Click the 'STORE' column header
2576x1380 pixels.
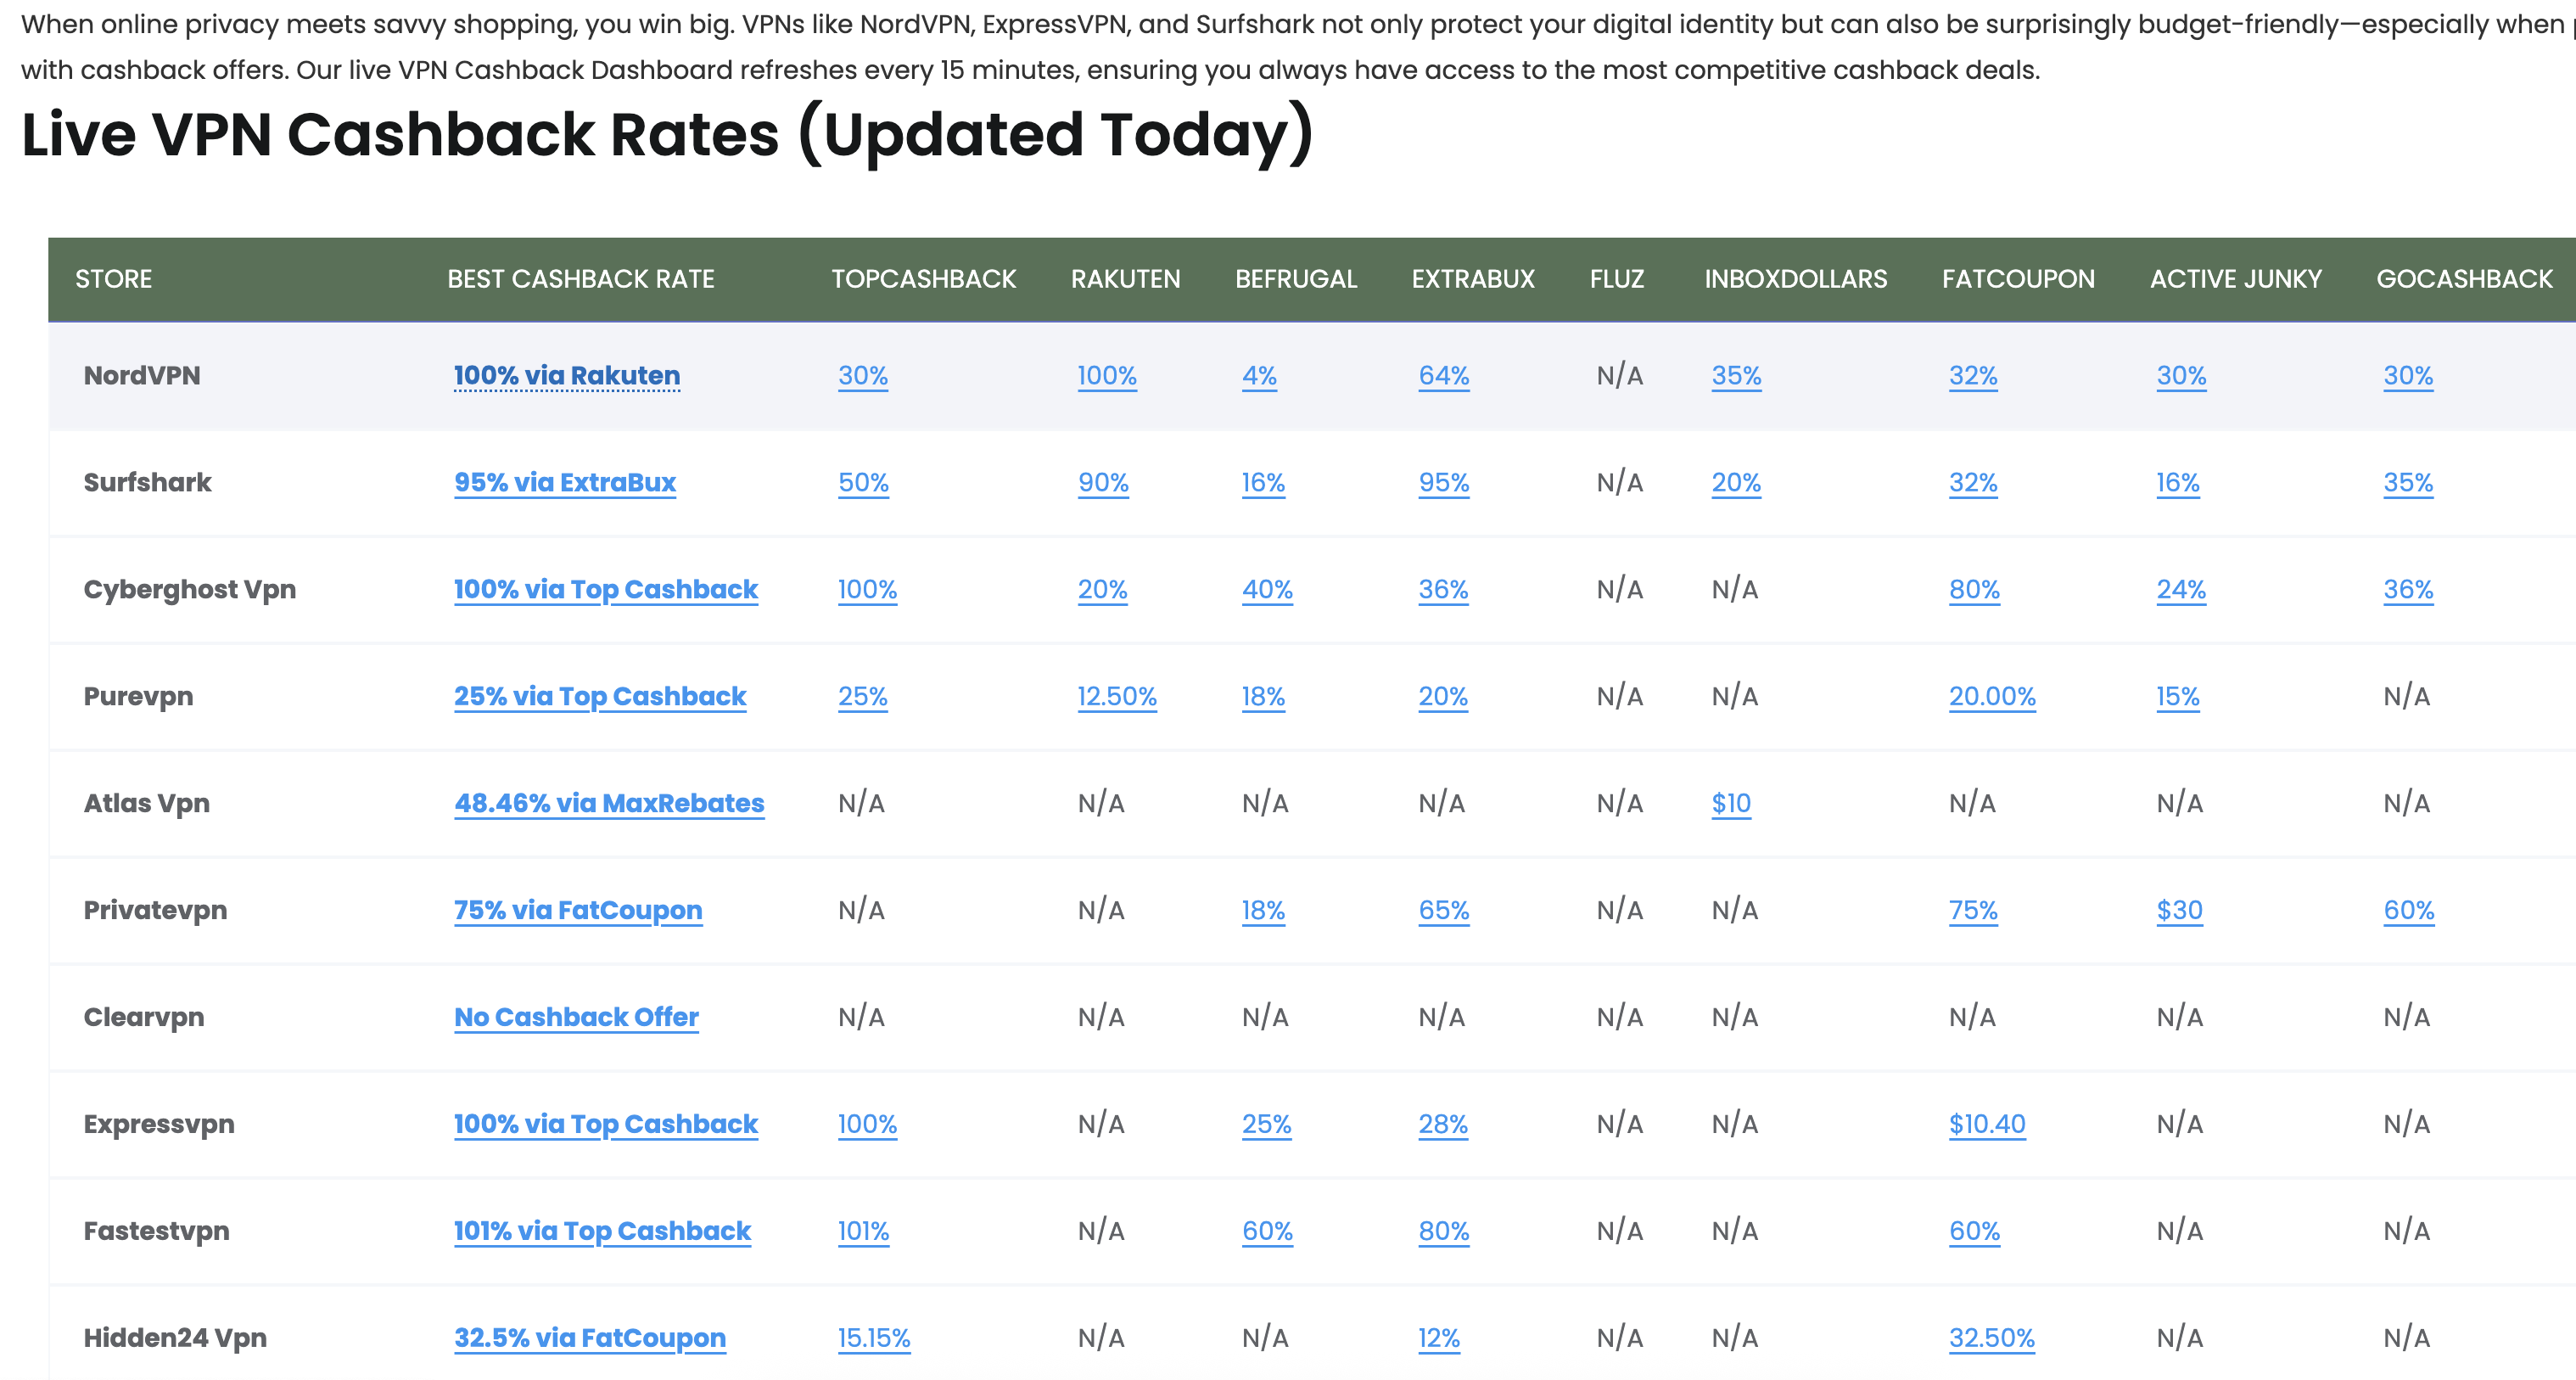point(114,279)
